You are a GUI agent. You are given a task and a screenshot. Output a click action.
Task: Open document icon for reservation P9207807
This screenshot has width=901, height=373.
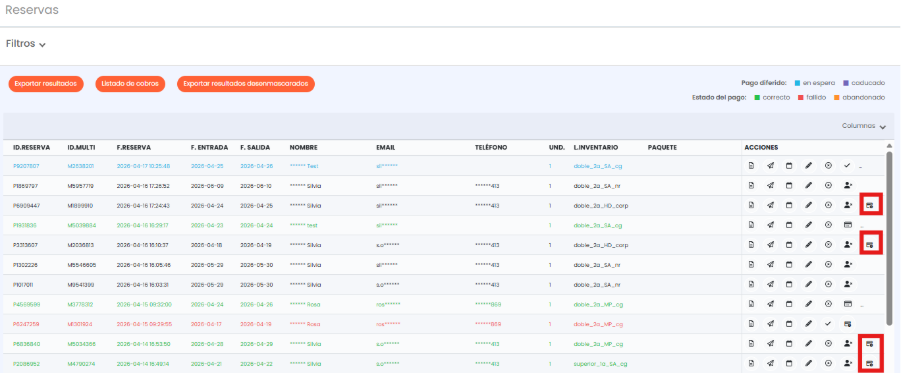(751, 166)
